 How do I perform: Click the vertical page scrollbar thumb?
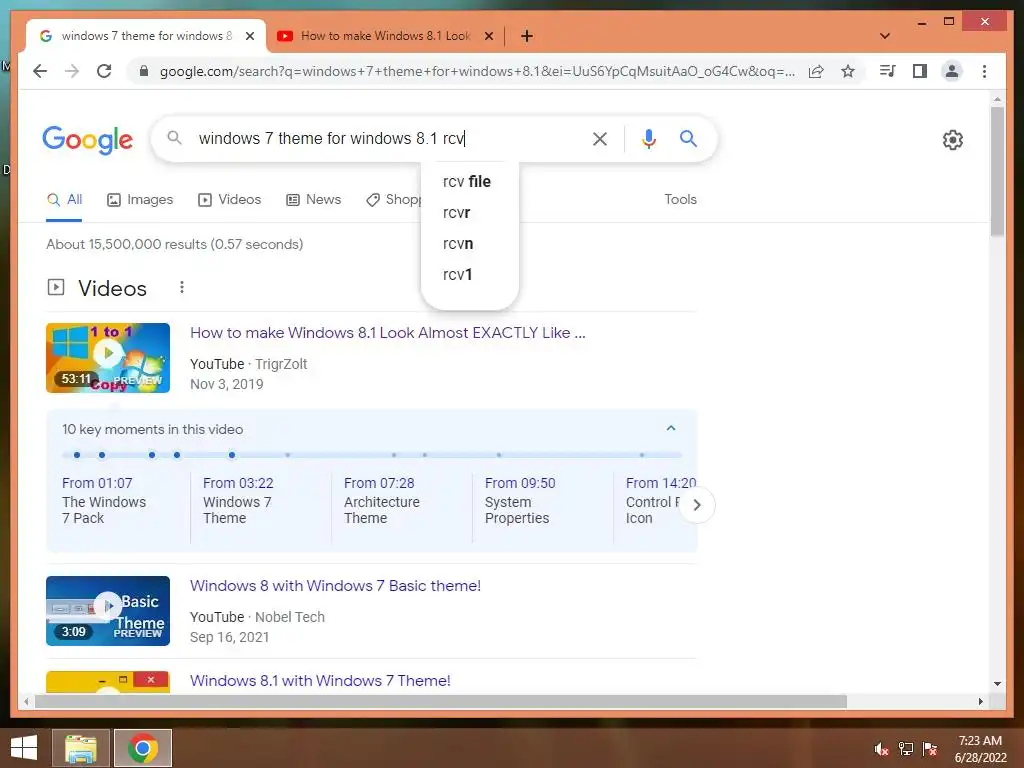click(x=997, y=171)
